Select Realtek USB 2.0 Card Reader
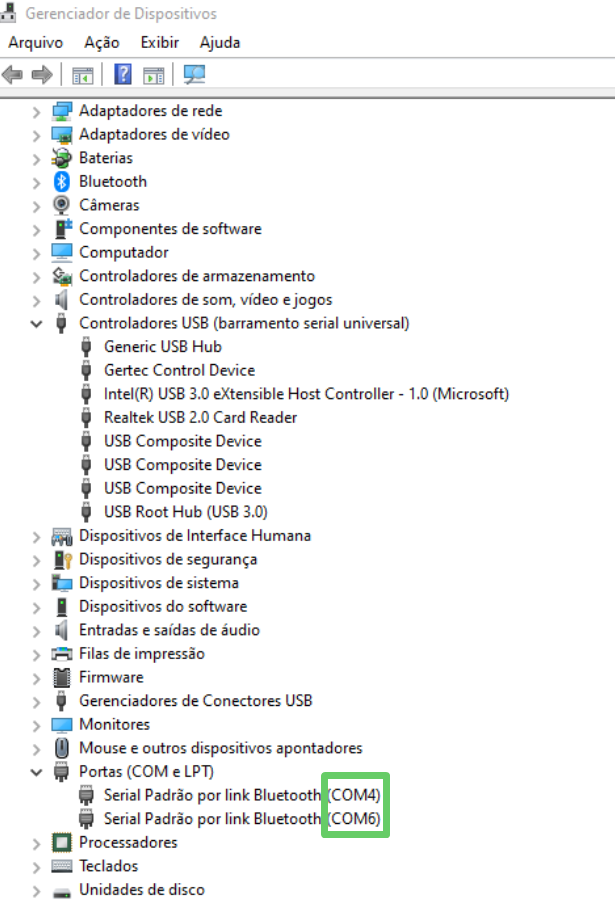Screen dimensions: 615x904 click(200, 417)
